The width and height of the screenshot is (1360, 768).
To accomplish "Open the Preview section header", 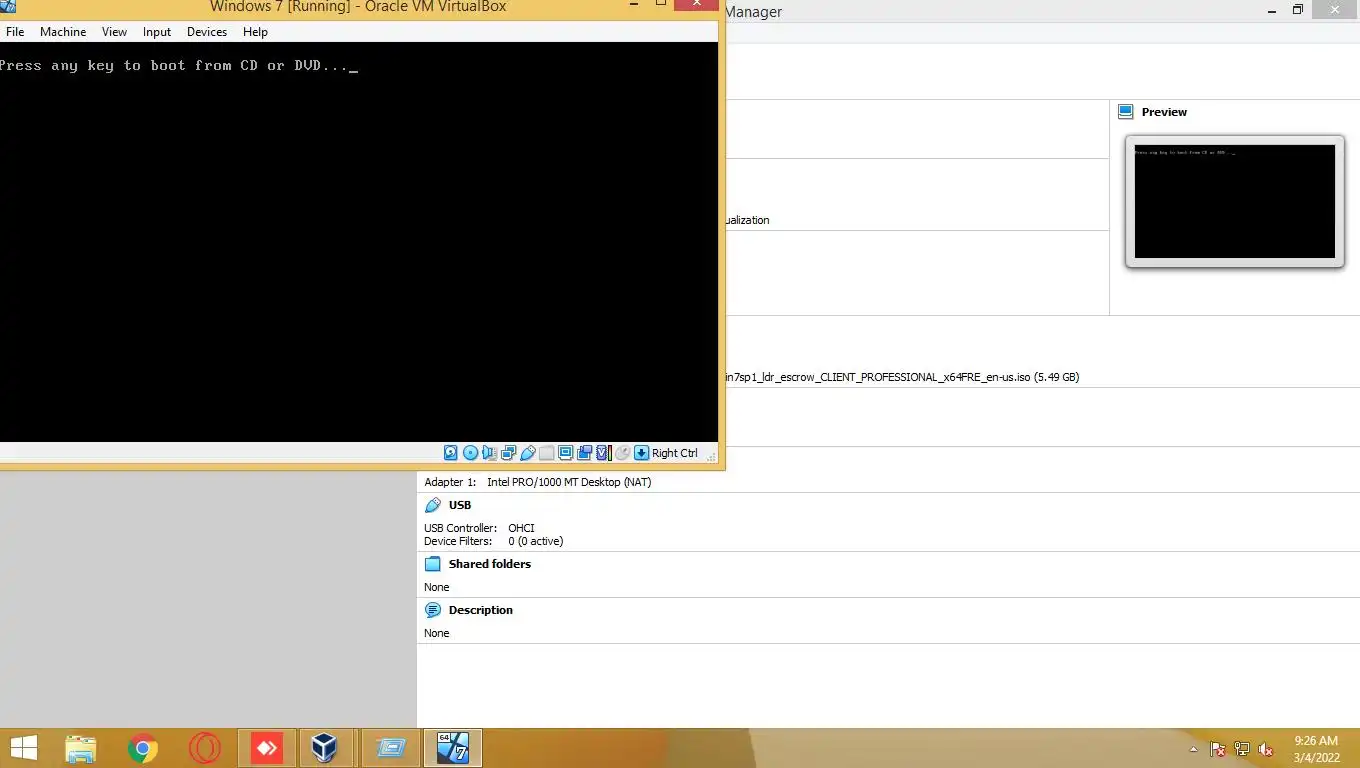I will (x=1164, y=112).
